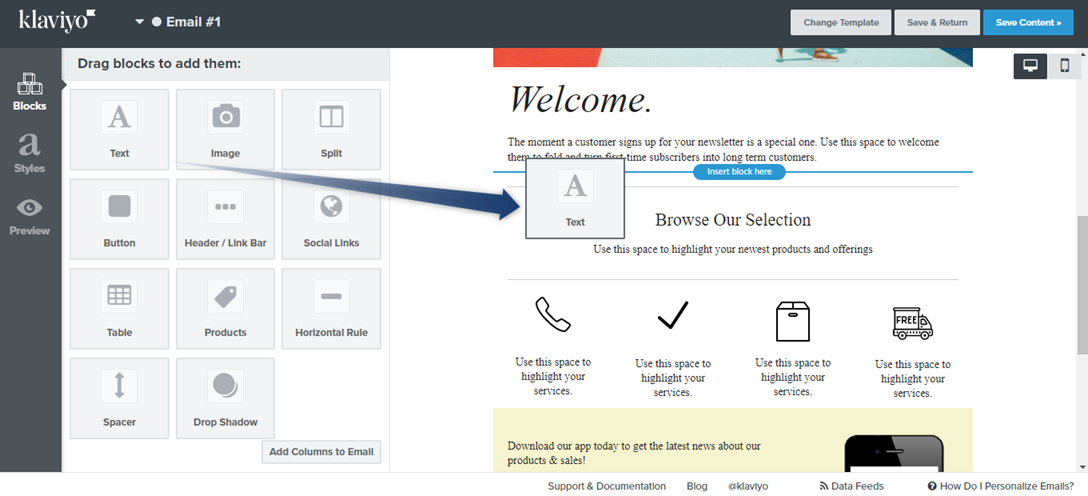
Task: Click the email header banner image
Action: pyautogui.click(x=733, y=58)
